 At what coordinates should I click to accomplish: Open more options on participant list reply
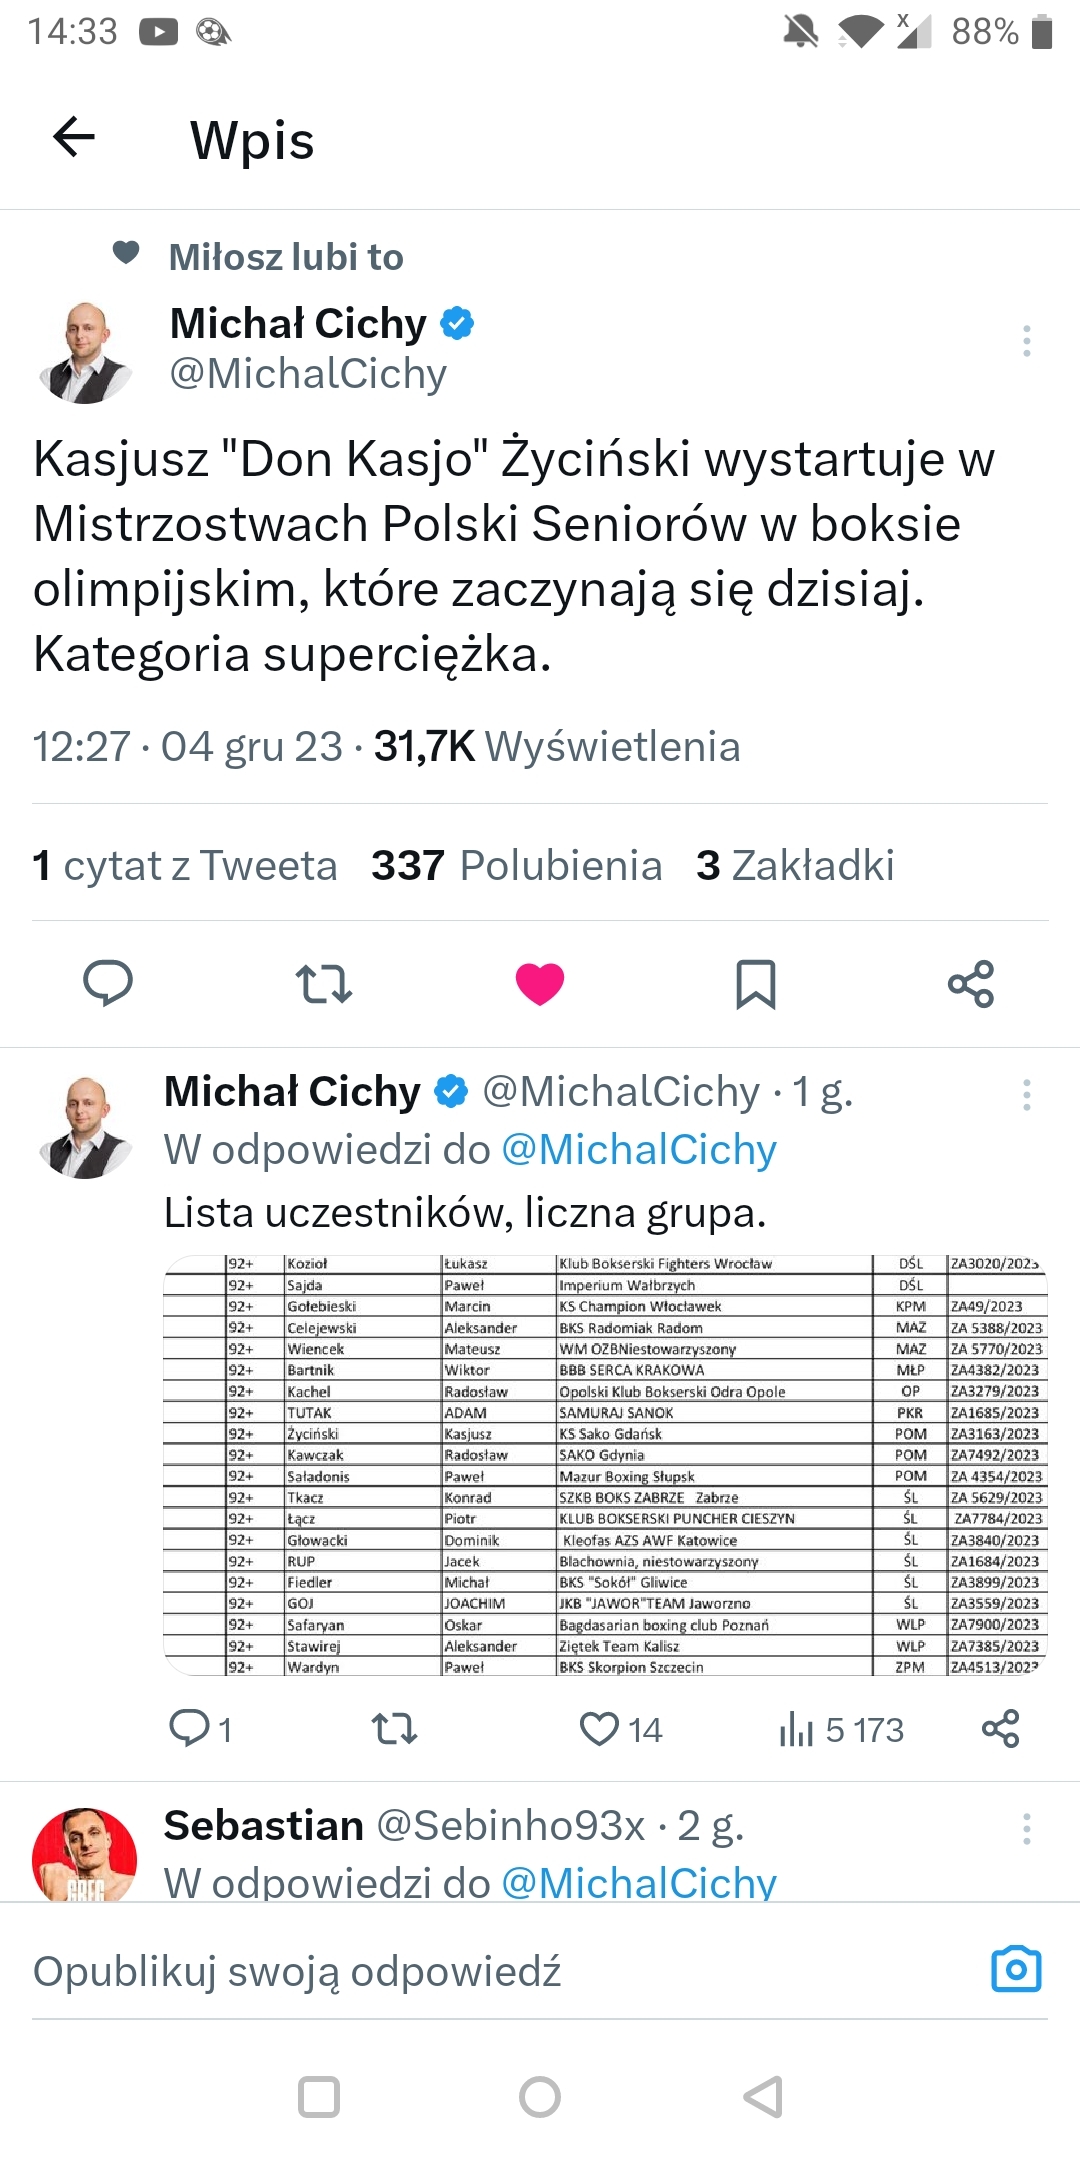[1026, 1095]
